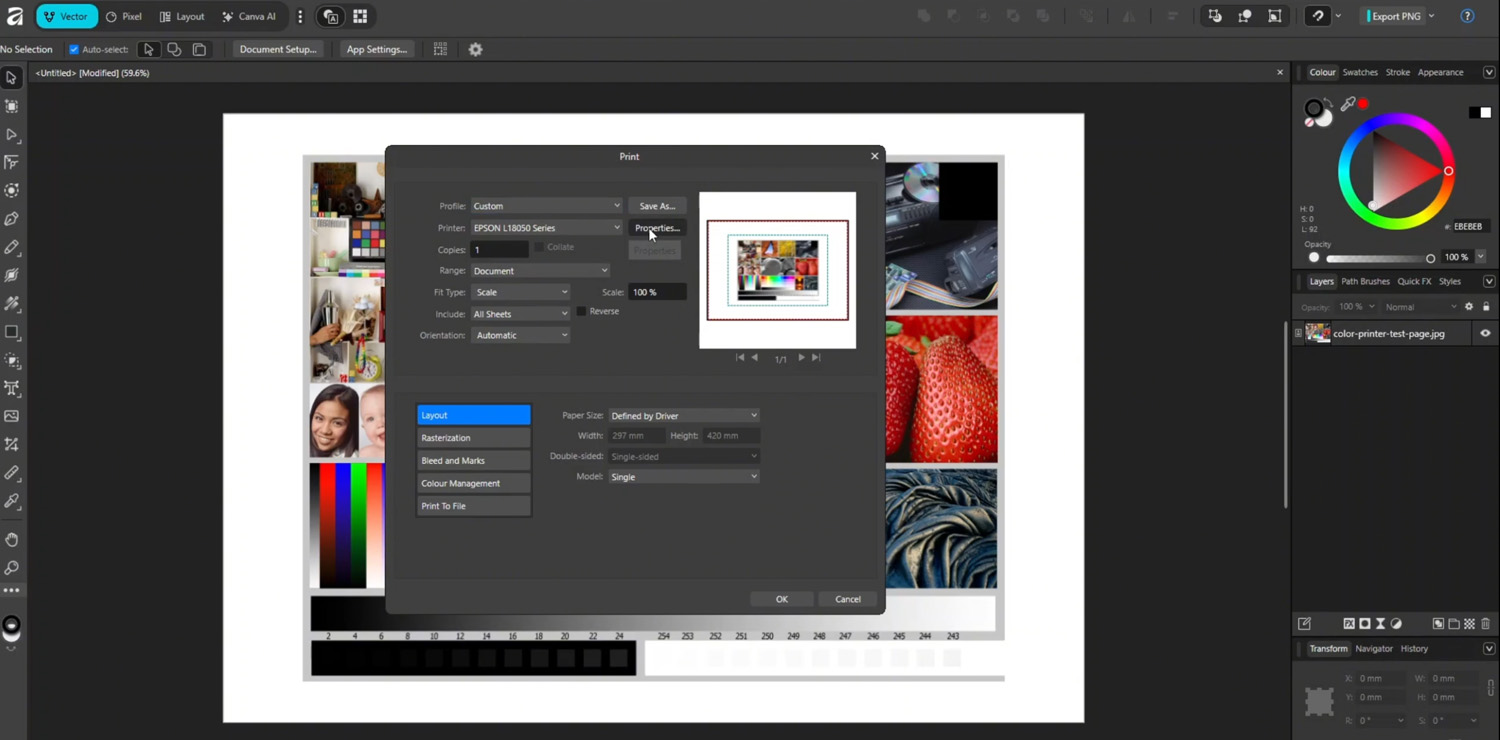
Task: Click the colour picker eyedropper icon
Action: (x=1348, y=104)
